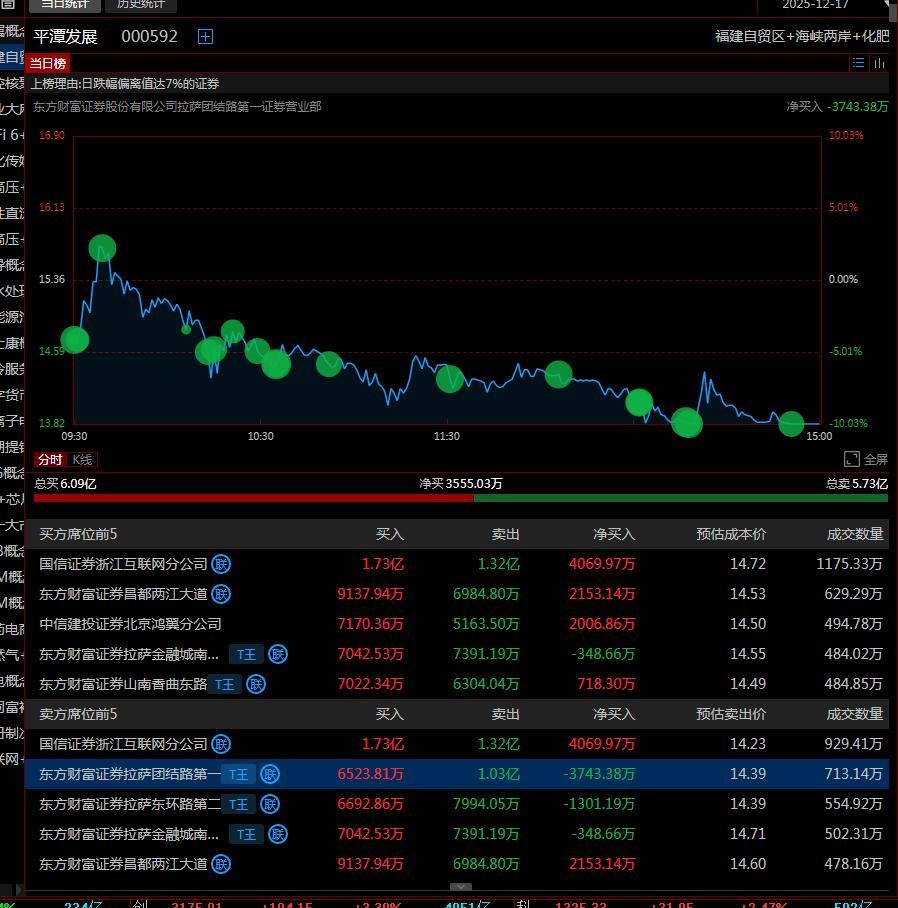Click 联 icon for 拉萨金融城南 in 买方席位前5
The width and height of the screenshot is (898, 908).
277,654
